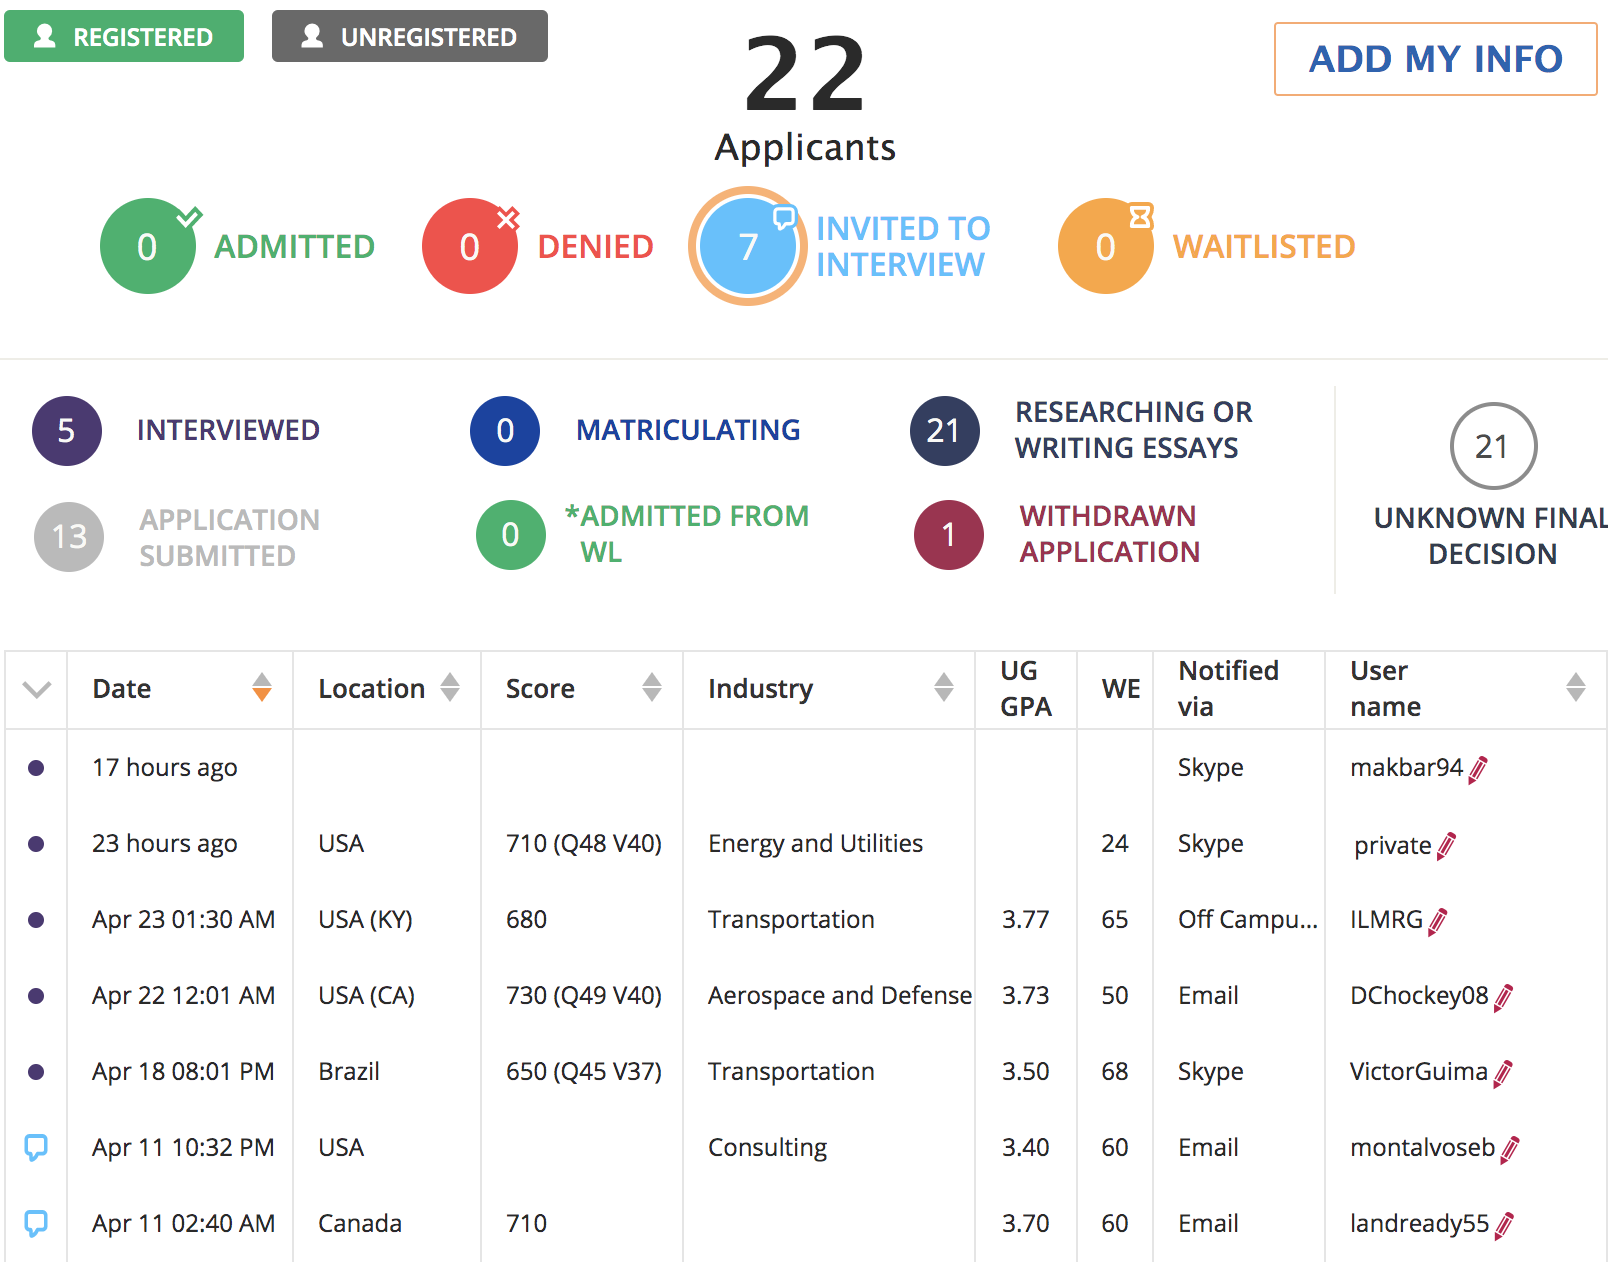The image size is (1608, 1262).
Task: Select the Withdrawn Application status filter
Action: click(949, 535)
